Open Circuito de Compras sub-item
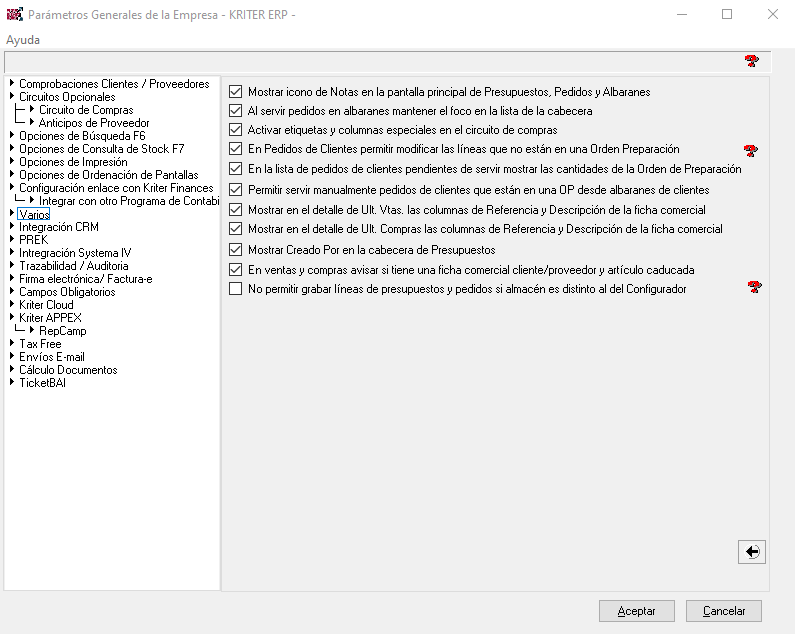This screenshot has height=634, width=795. tap(86, 110)
